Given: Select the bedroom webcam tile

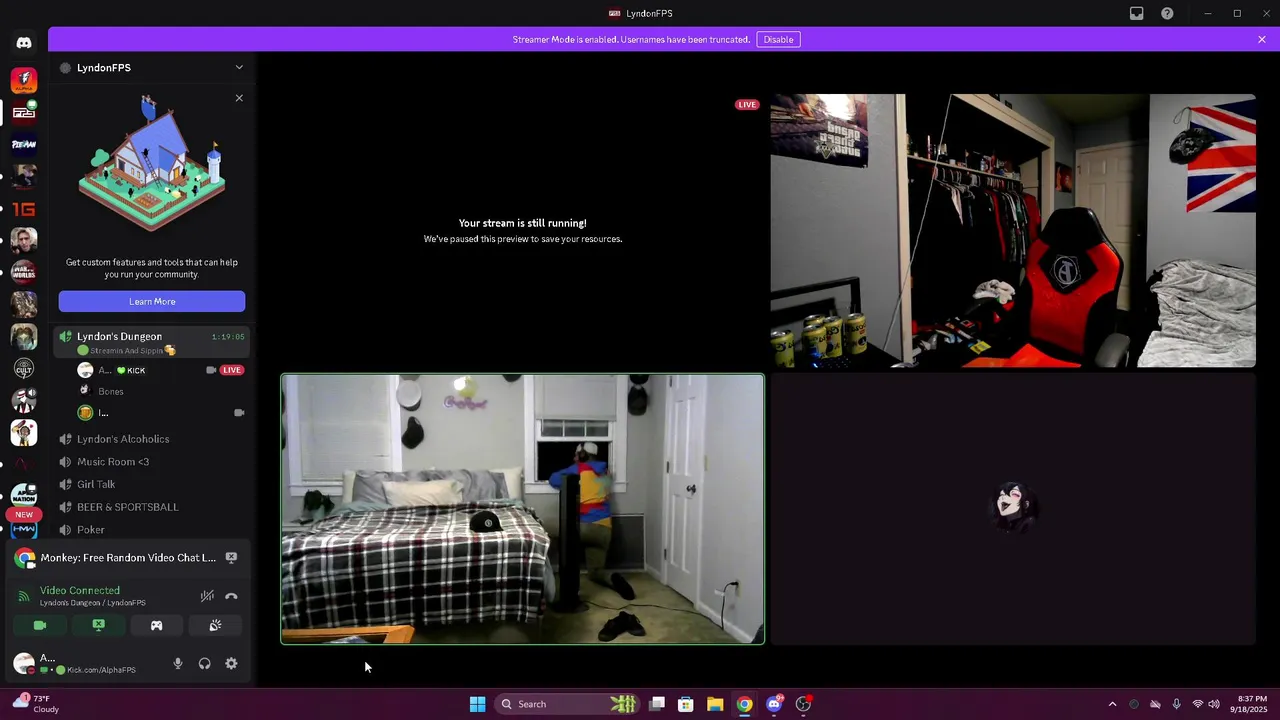Looking at the screenshot, I should 522,509.
